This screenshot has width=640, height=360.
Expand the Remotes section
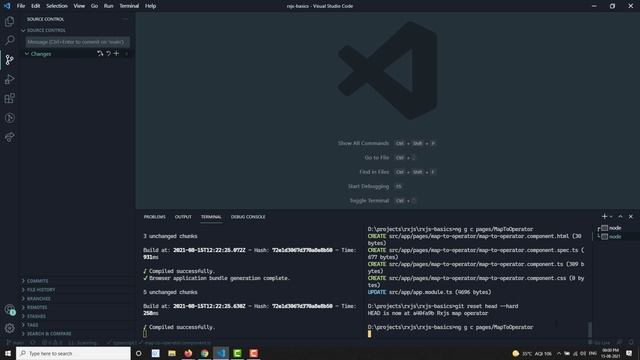point(77,307)
